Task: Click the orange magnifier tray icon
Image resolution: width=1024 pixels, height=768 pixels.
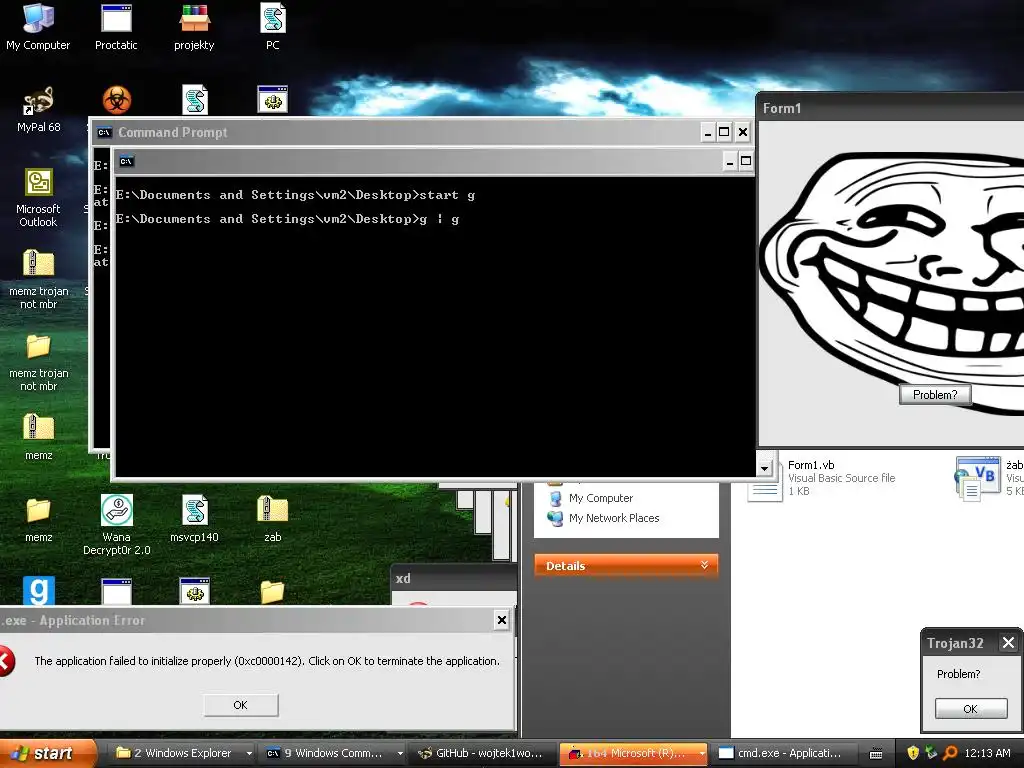Action: (x=950, y=753)
